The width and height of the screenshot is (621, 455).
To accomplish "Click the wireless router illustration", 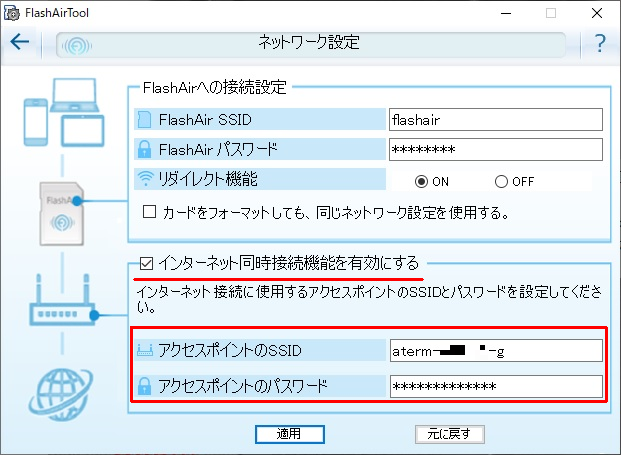I will pyautogui.click(x=64, y=301).
